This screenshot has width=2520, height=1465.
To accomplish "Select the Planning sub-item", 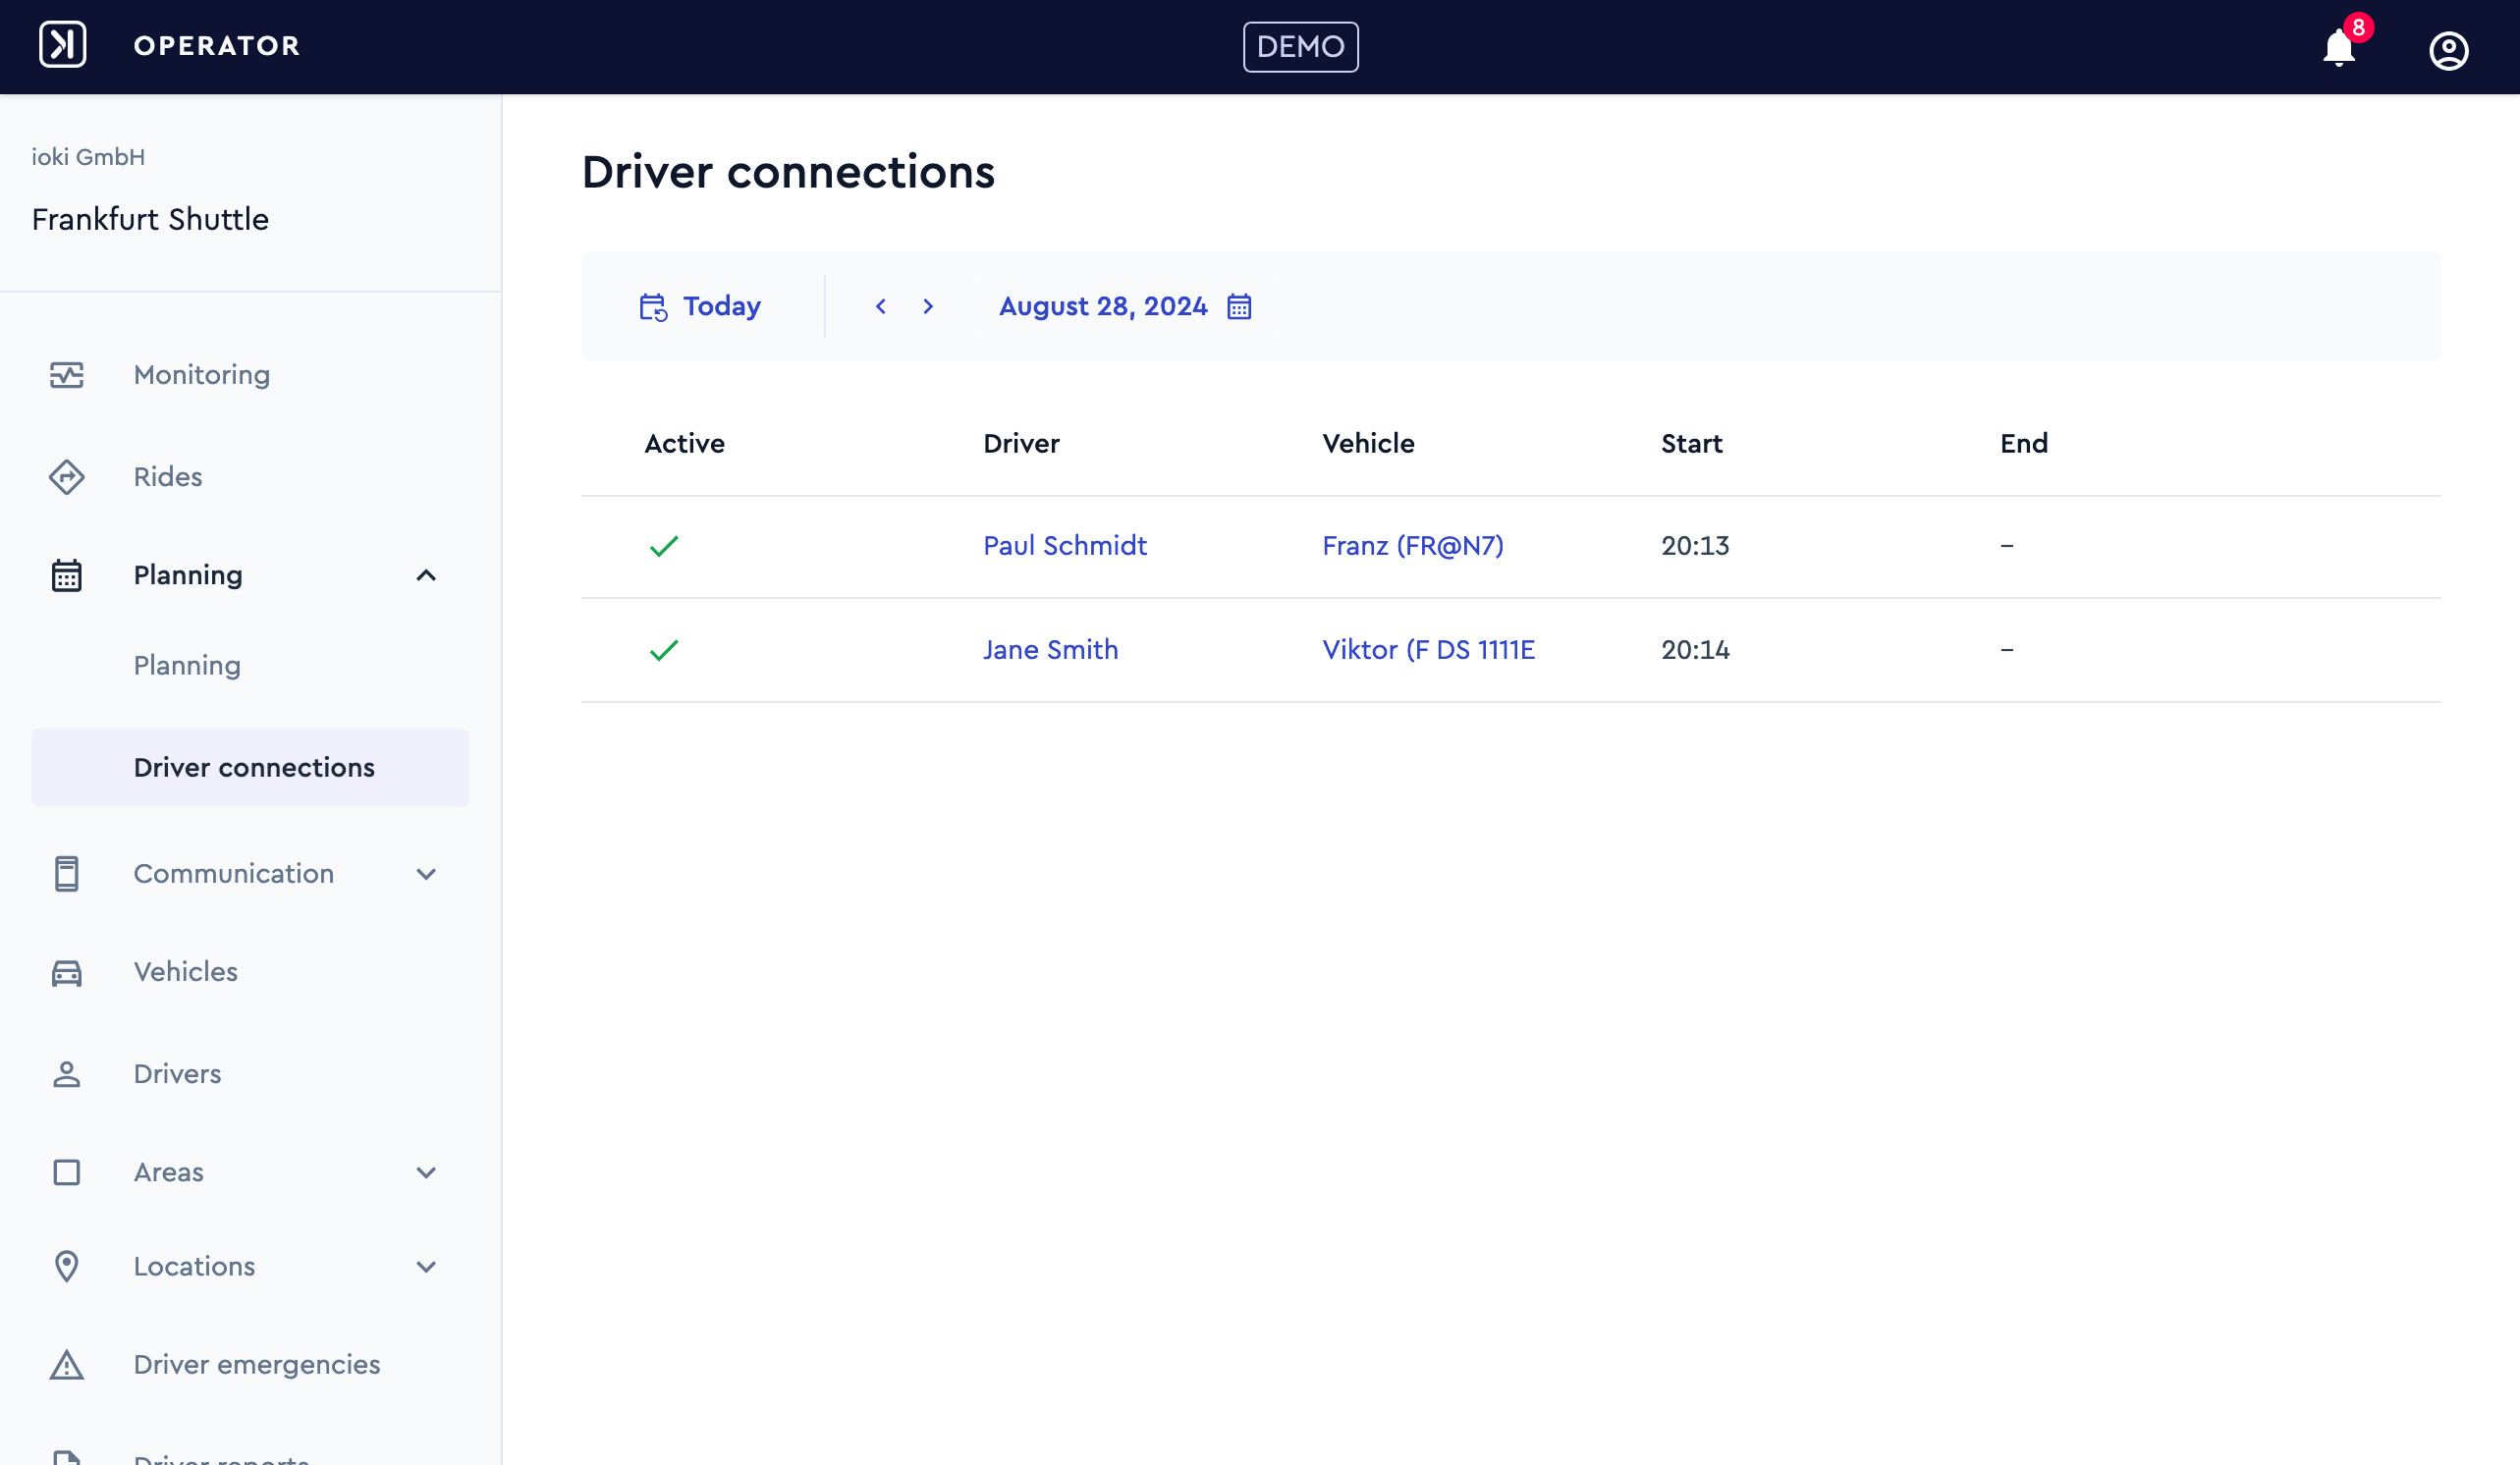I will pos(187,666).
